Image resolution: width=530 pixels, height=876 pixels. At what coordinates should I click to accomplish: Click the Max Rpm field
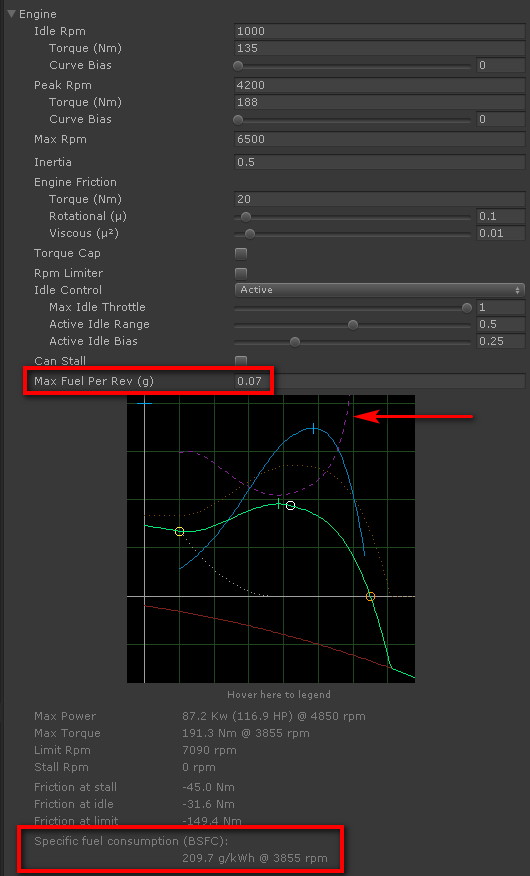tap(379, 140)
